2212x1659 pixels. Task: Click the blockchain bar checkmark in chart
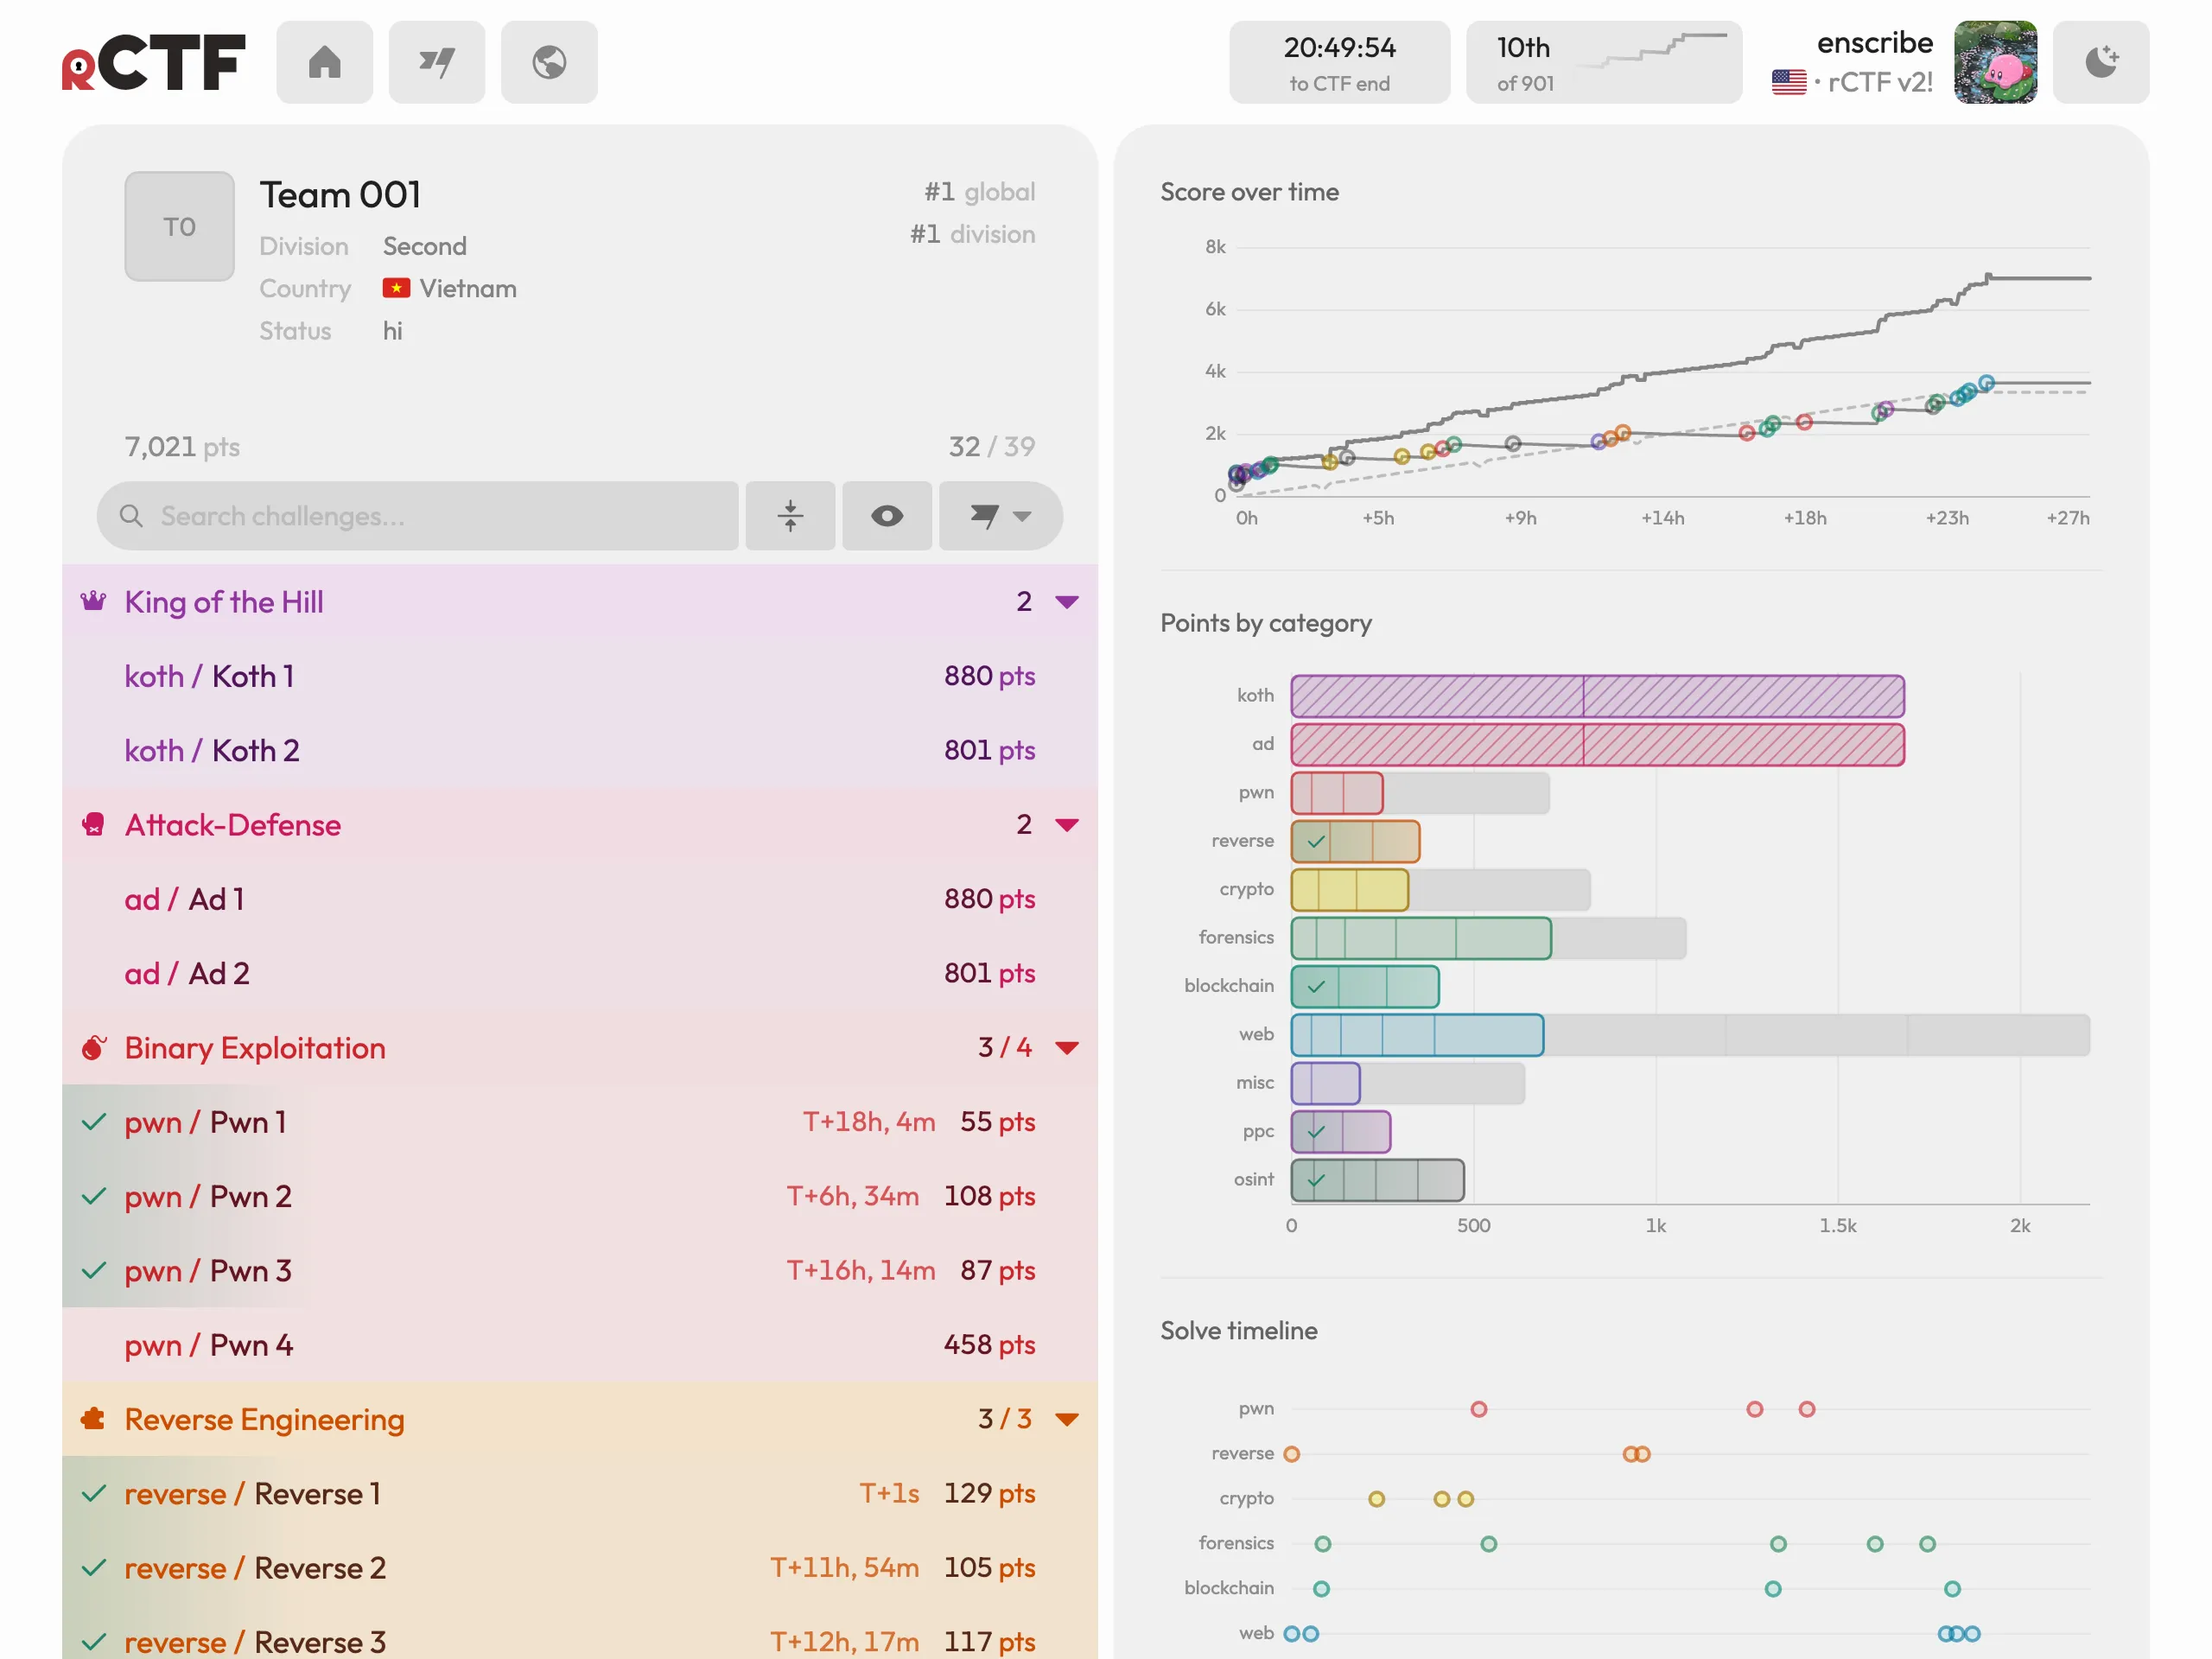pos(1316,987)
